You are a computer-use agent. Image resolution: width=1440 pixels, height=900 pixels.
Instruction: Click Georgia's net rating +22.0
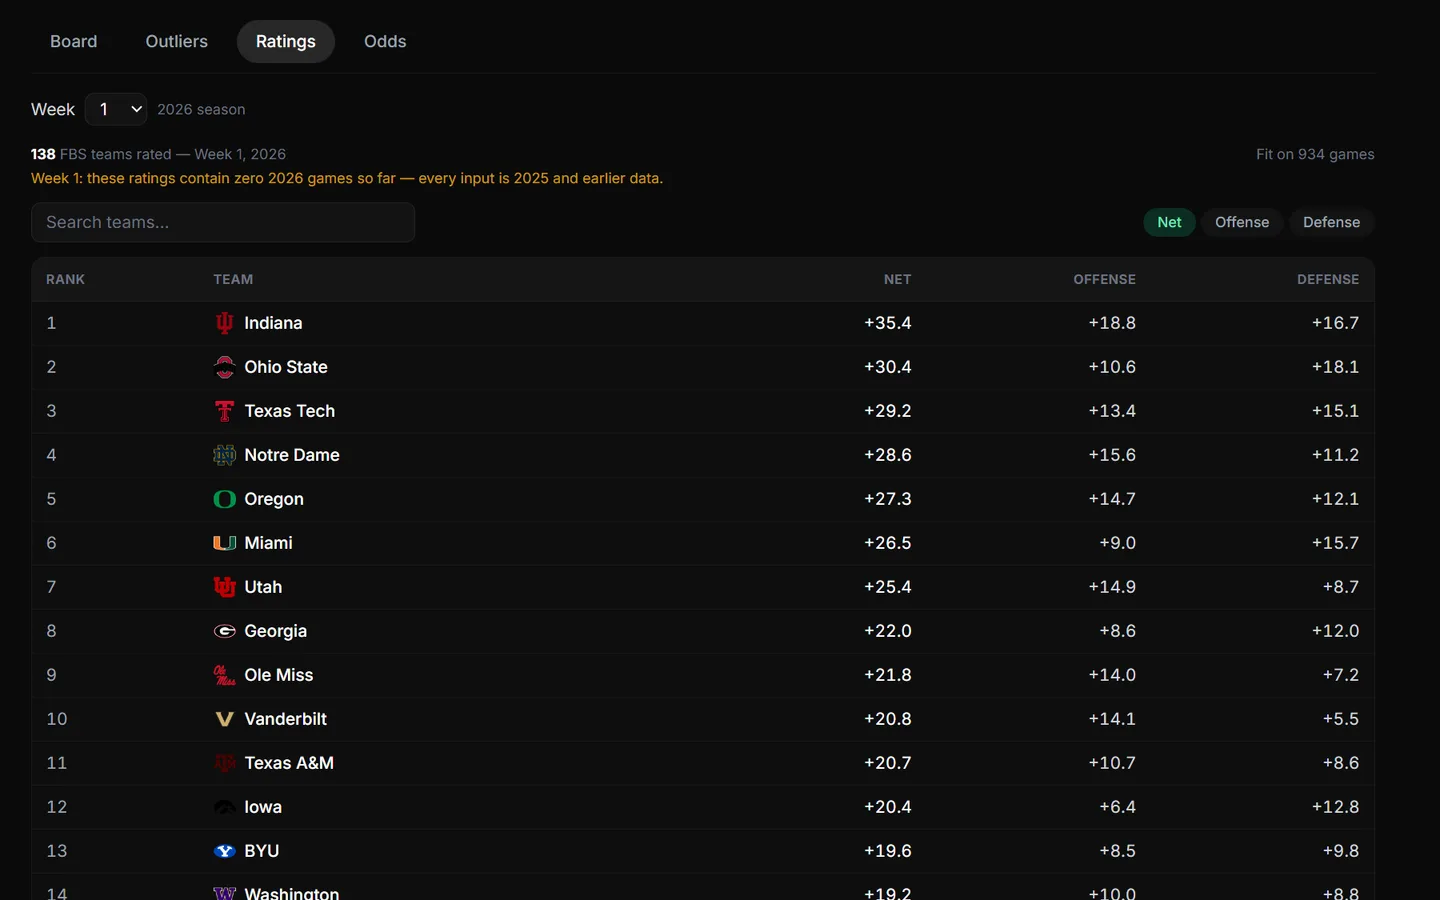tap(888, 631)
